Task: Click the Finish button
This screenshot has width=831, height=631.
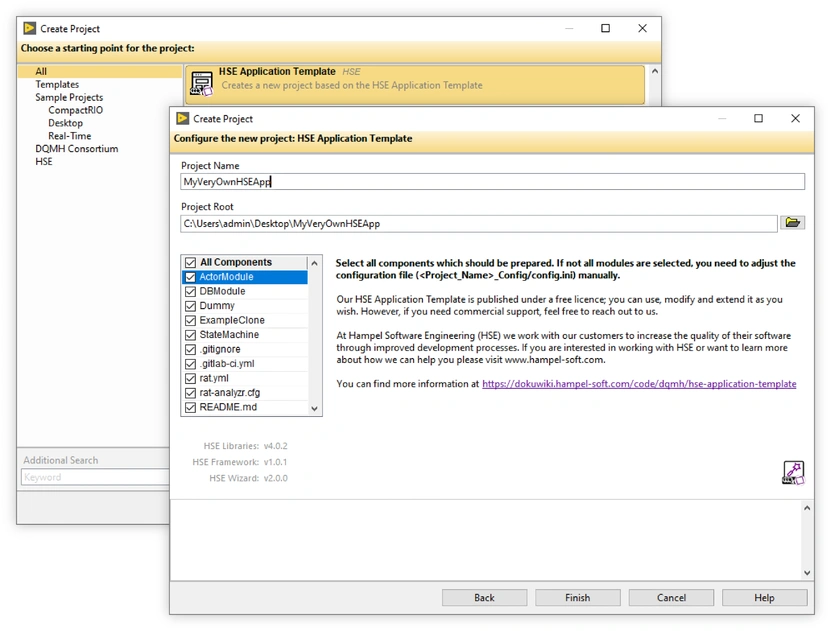Action: click(x=577, y=597)
